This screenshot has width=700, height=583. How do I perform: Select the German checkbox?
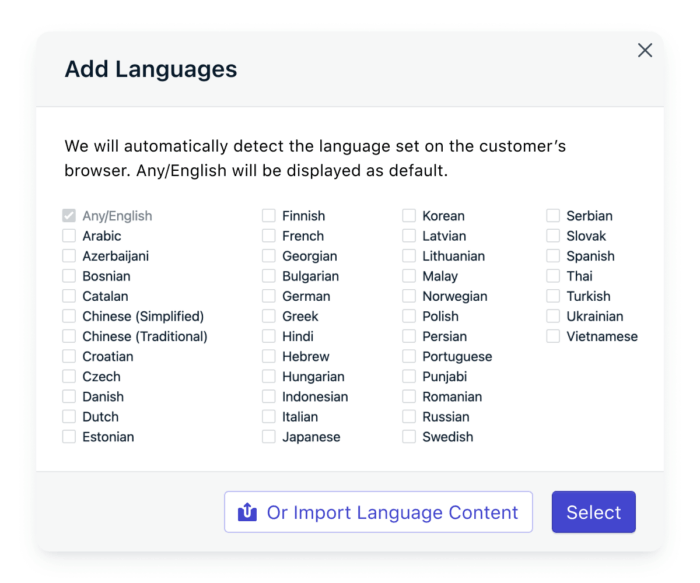click(x=269, y=296)
